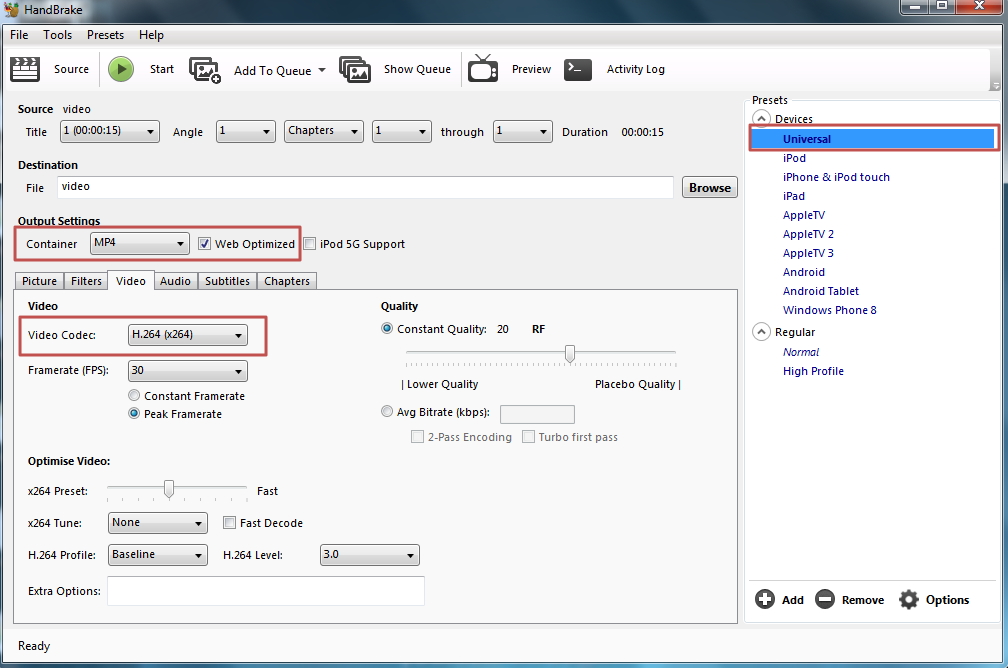
Task: Open the Show Queue icon
Action: pos(355,69)
